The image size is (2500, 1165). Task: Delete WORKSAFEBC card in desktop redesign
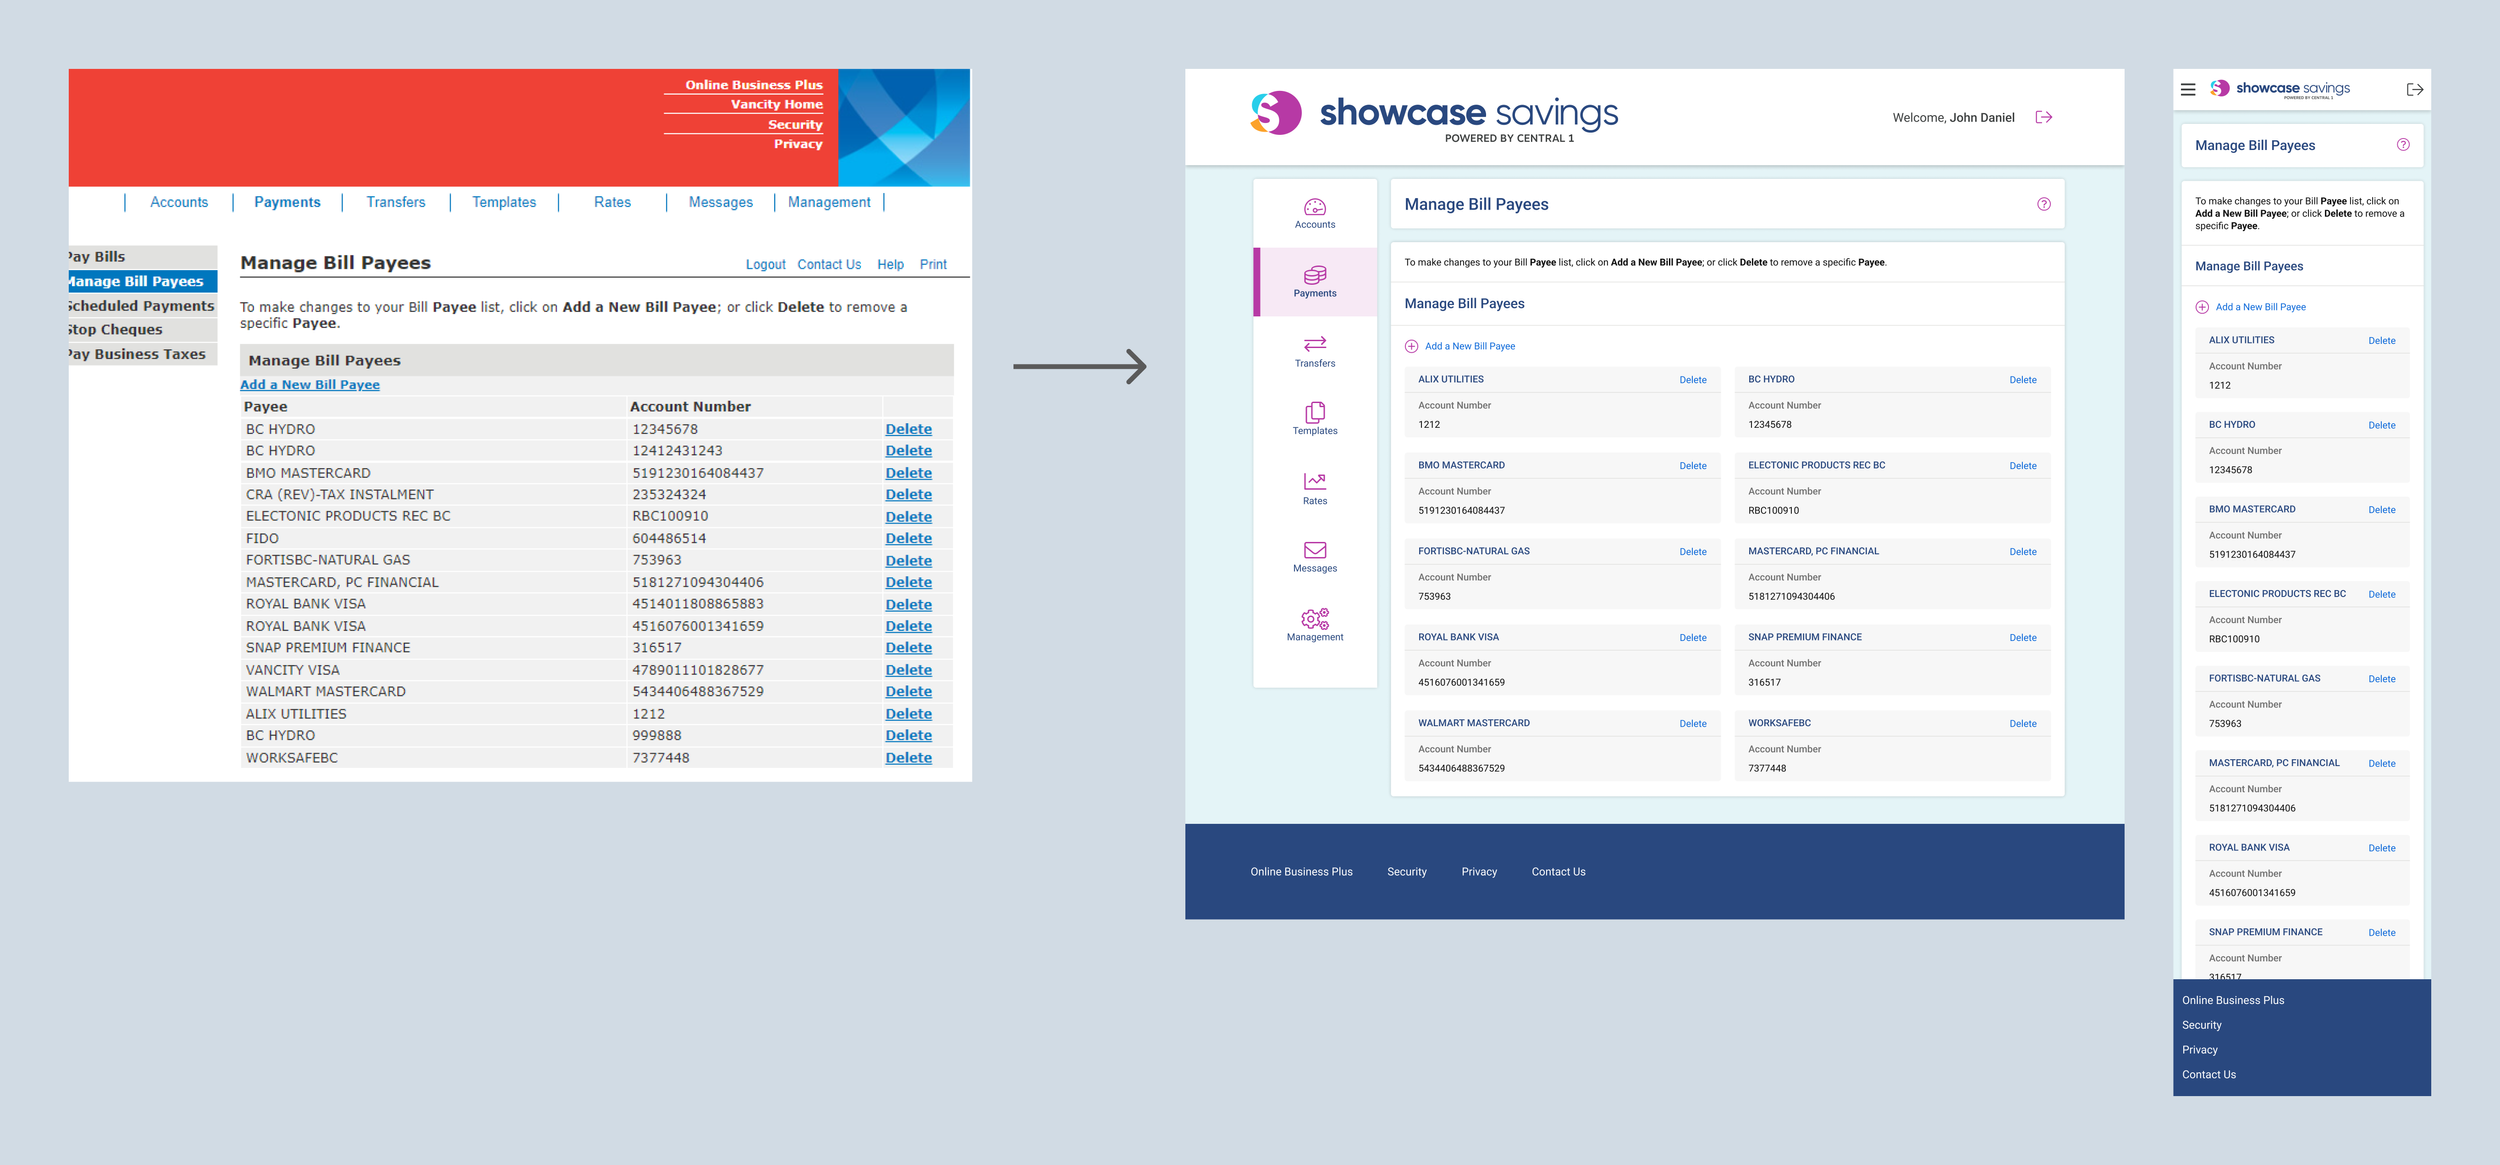2023,724
